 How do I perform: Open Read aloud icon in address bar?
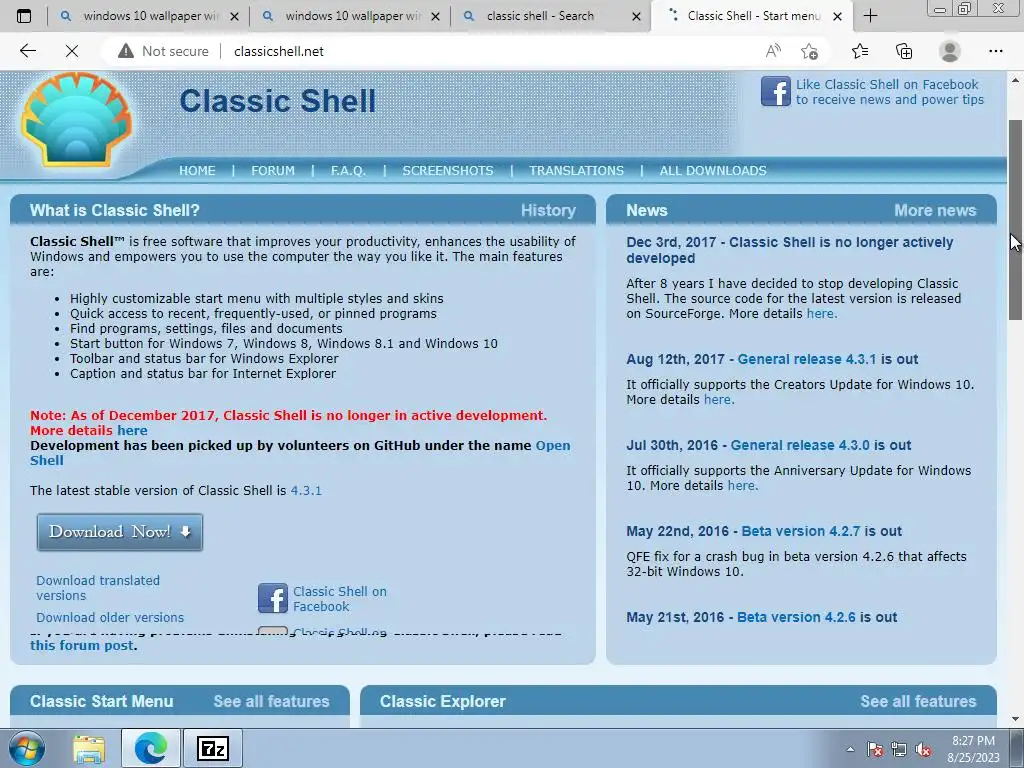pos(773,51)
